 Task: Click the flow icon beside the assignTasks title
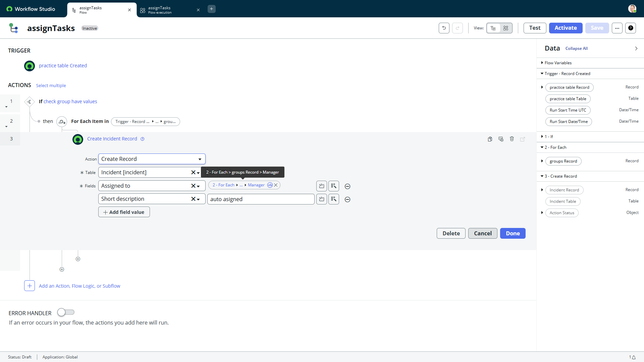coord(14,28)
